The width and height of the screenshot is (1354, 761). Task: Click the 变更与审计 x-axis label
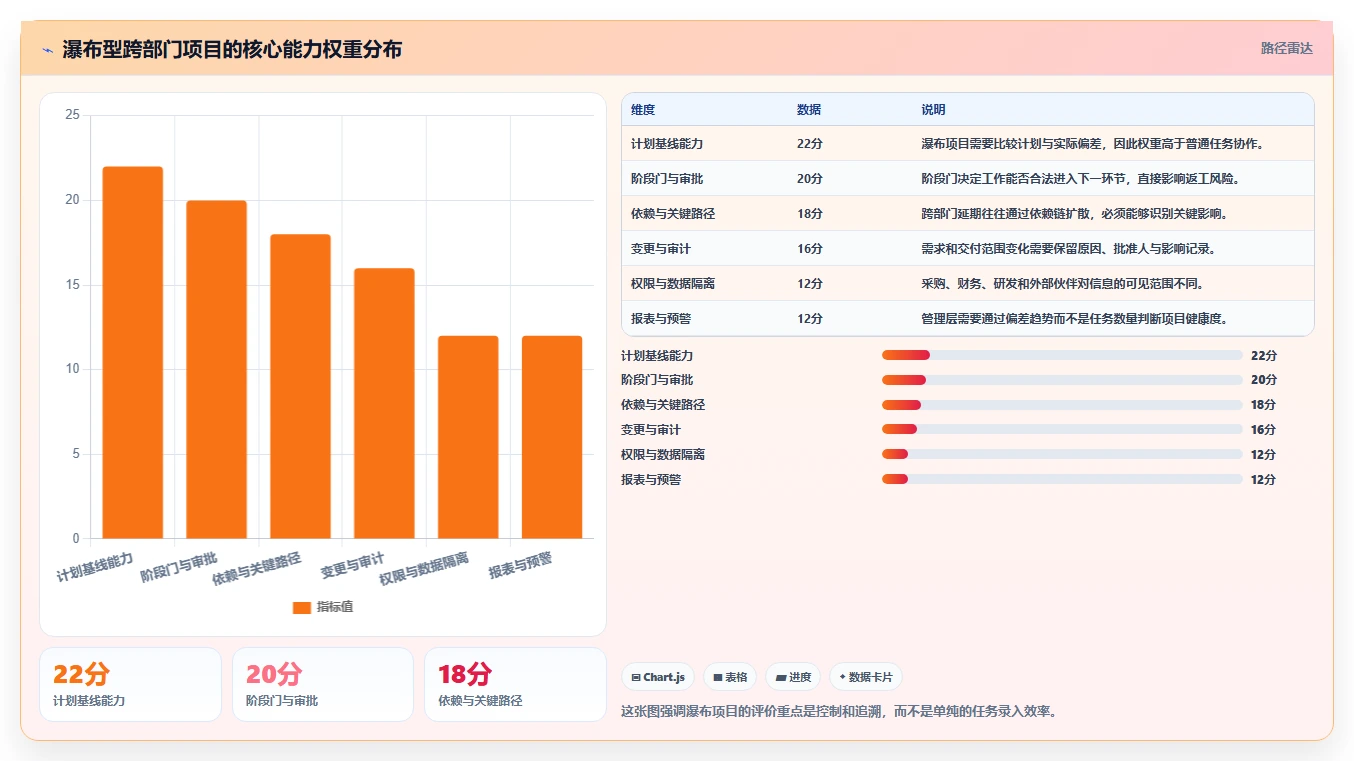tap(352, 565)
